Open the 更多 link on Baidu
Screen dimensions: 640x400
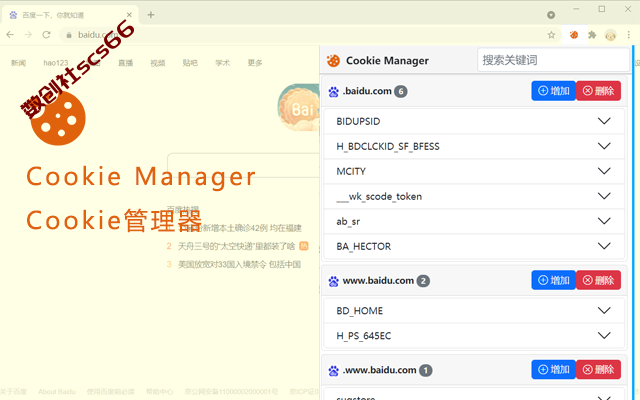(x=255, y=63)
